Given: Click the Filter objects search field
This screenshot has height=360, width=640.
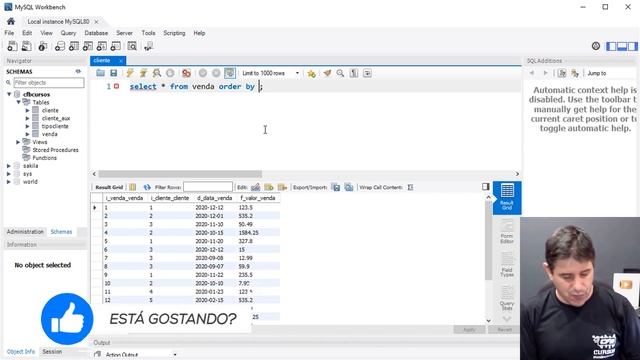Looking at the screenshot, I should point(49,82).
